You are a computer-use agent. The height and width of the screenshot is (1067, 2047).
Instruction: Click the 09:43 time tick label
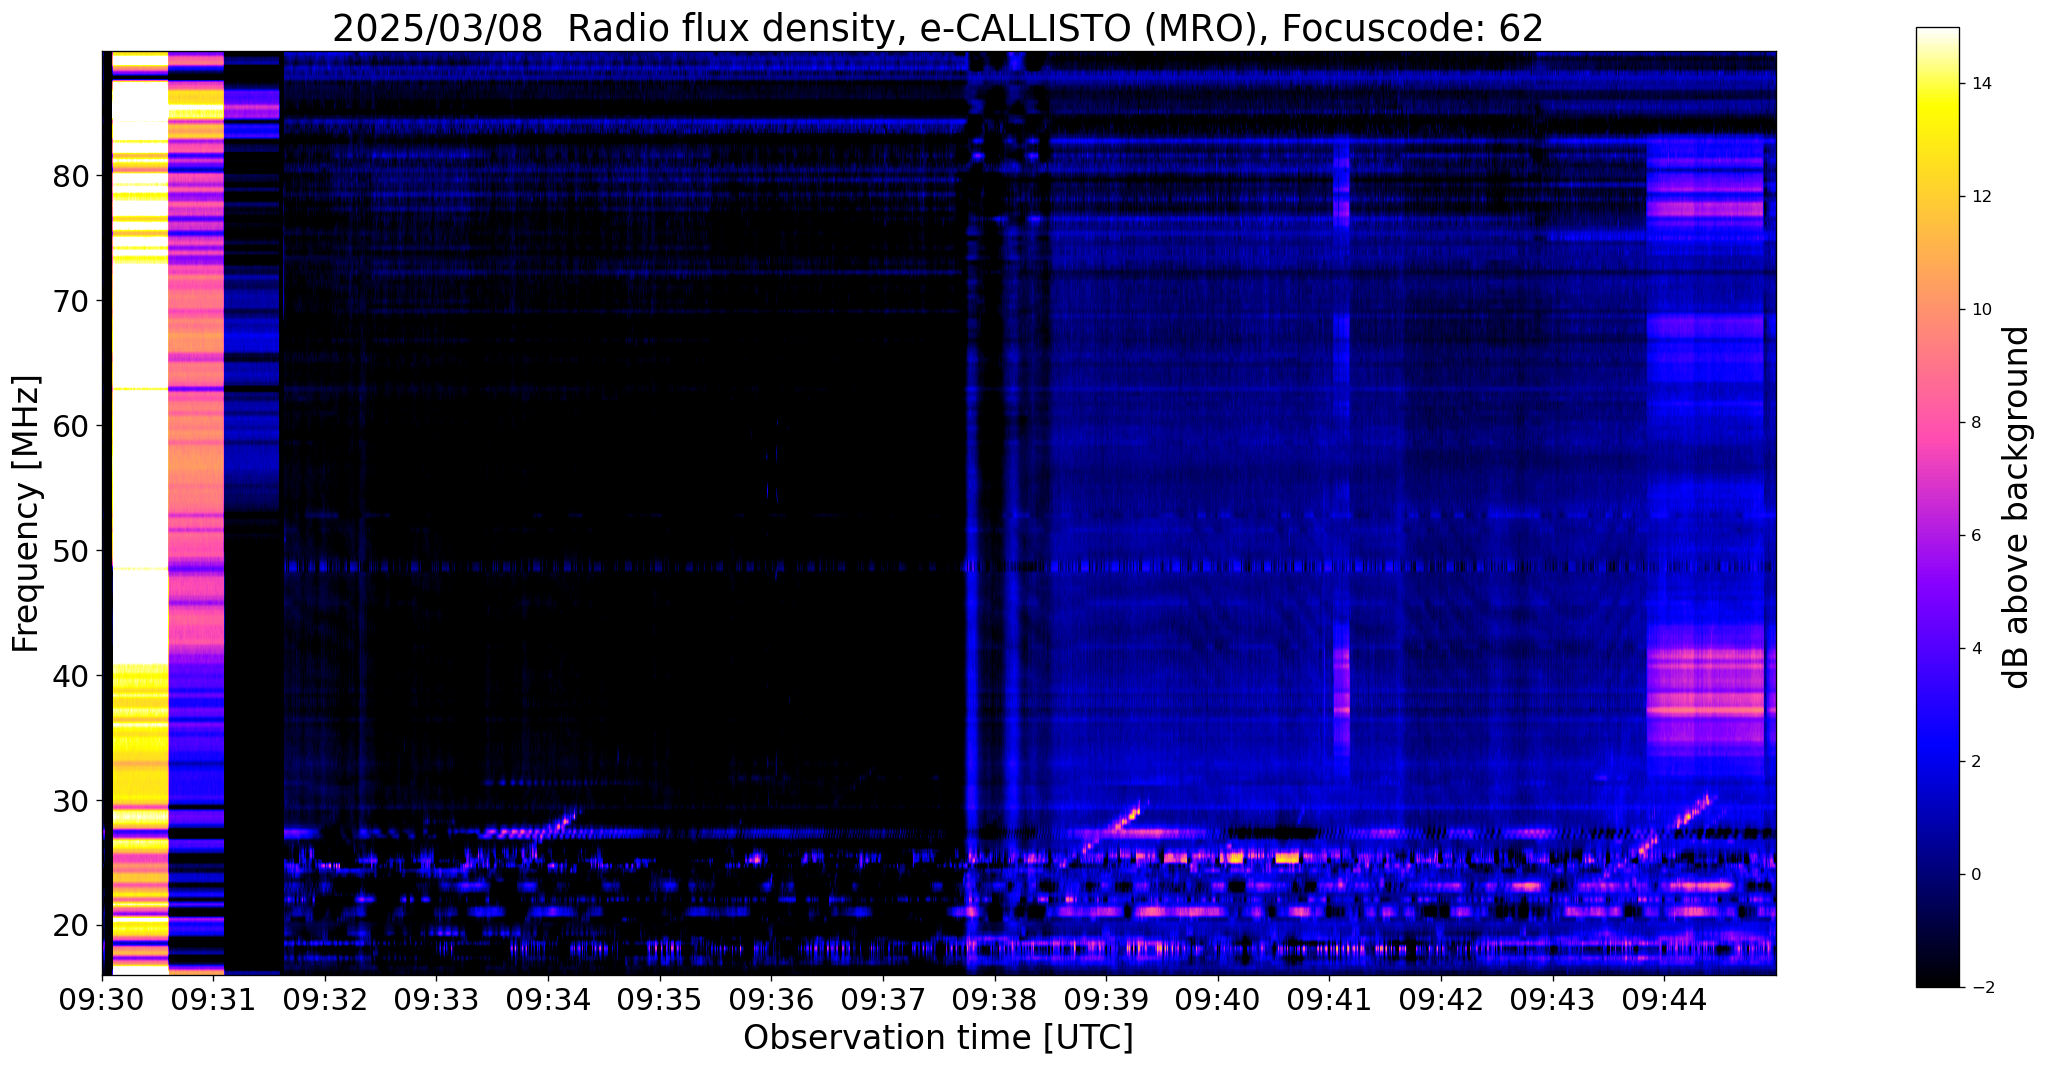pyautogui.click(x=1552, y=1001)
